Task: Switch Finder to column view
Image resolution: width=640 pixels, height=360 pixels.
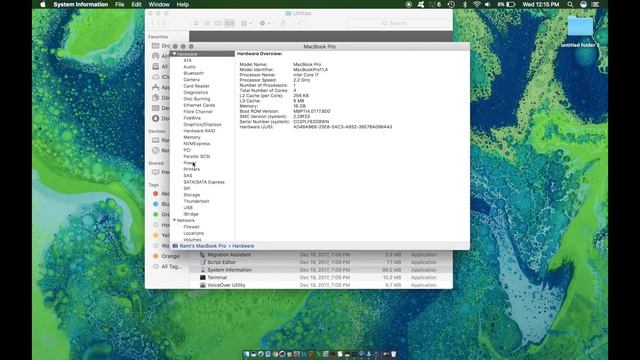Action: (218, 24)
